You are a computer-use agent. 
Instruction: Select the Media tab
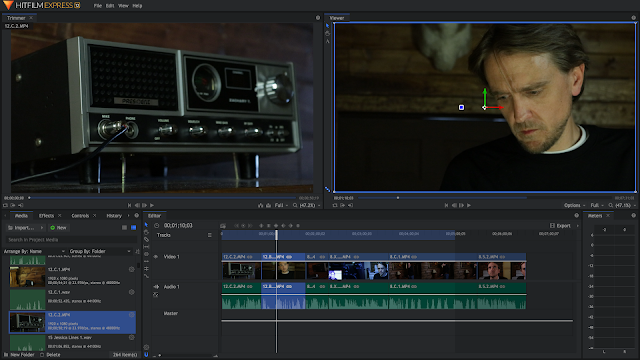(x=21, y=216)
